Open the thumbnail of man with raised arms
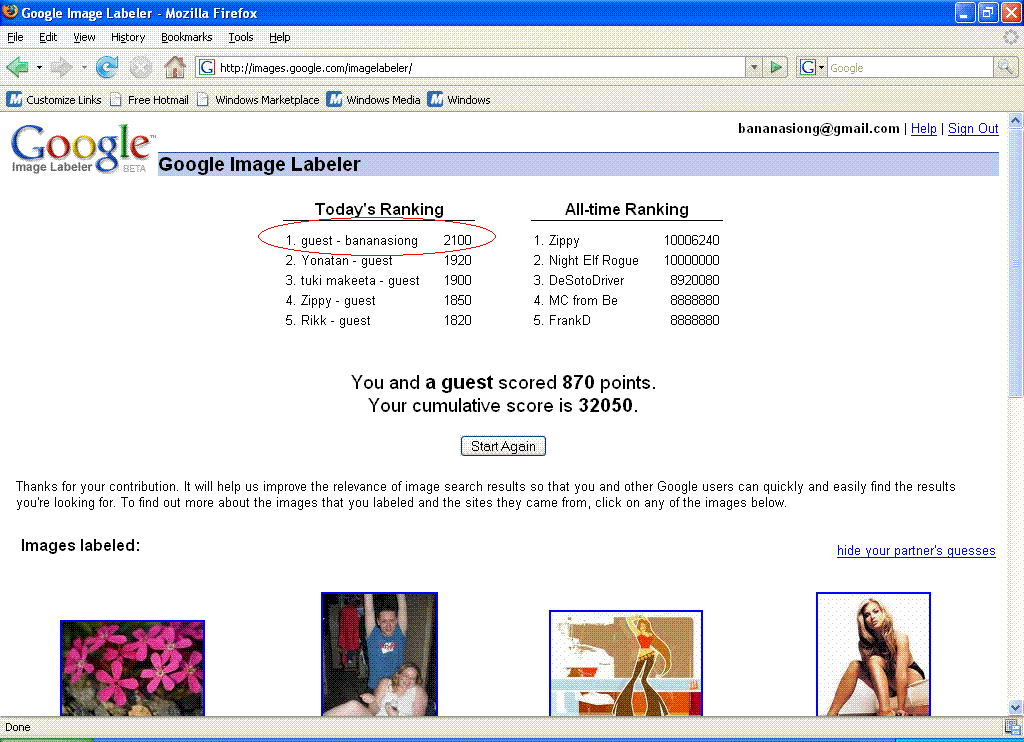Image resolution: width=1024 pixels, height=742 pixels. 379,654
